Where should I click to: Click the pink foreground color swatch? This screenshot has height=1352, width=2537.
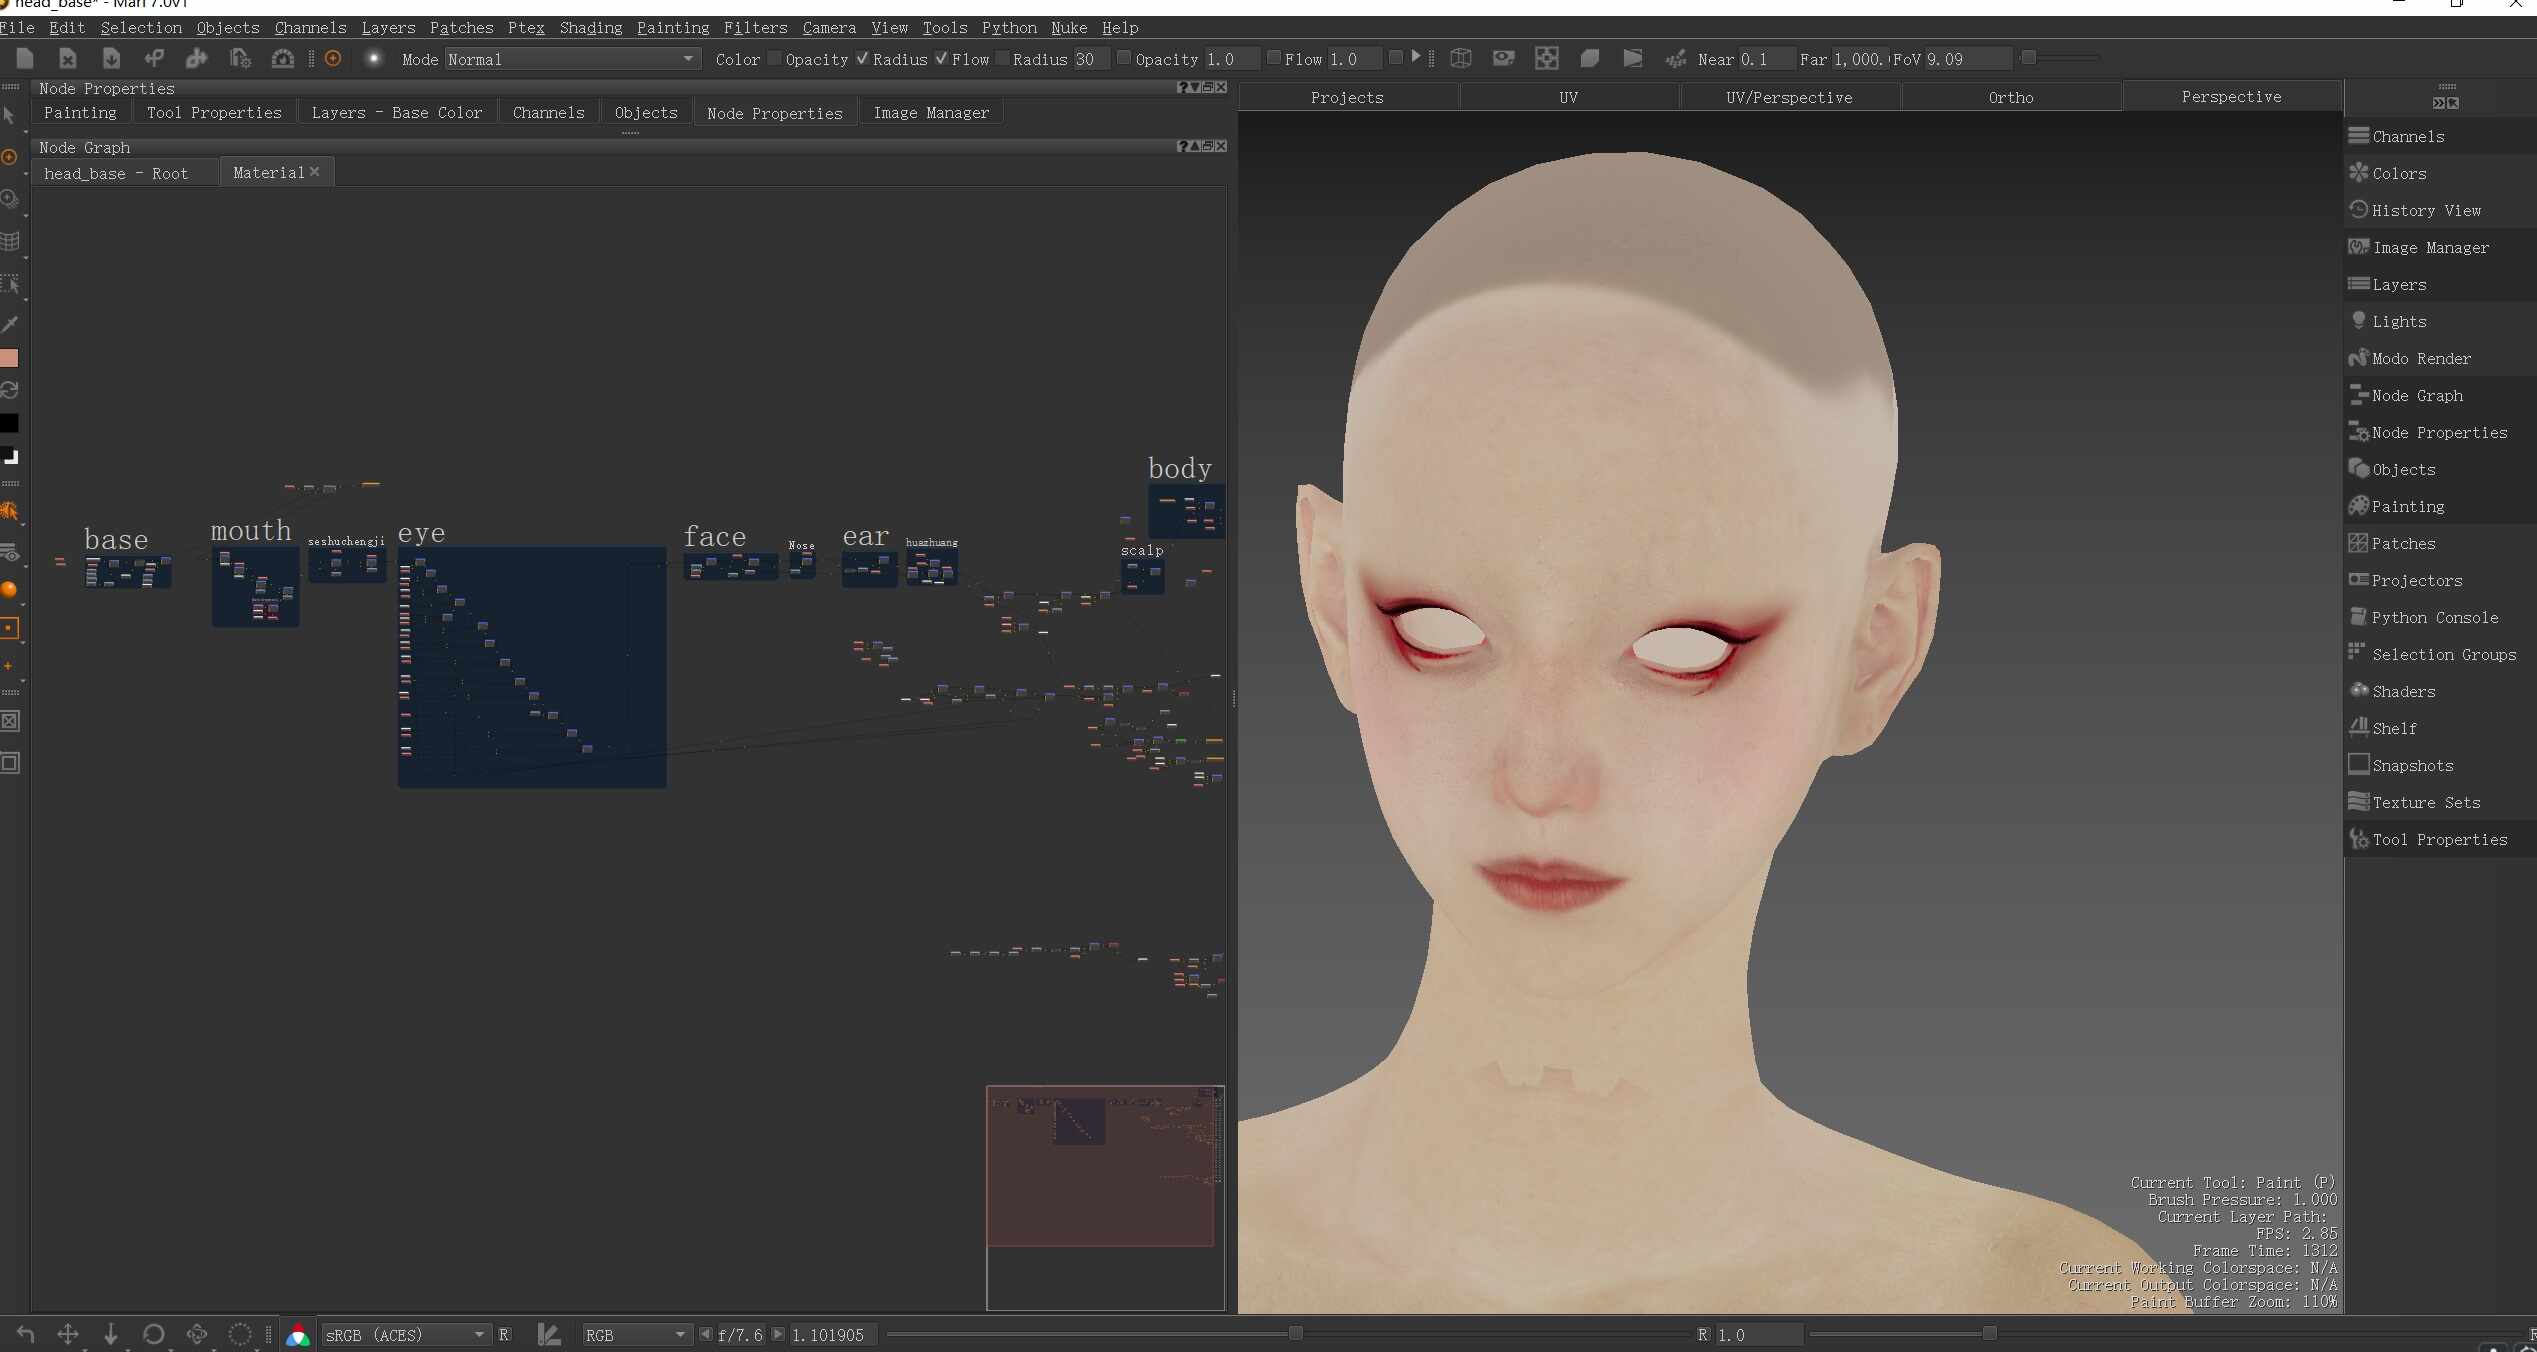pyautogui.click(x=10, y=358)
